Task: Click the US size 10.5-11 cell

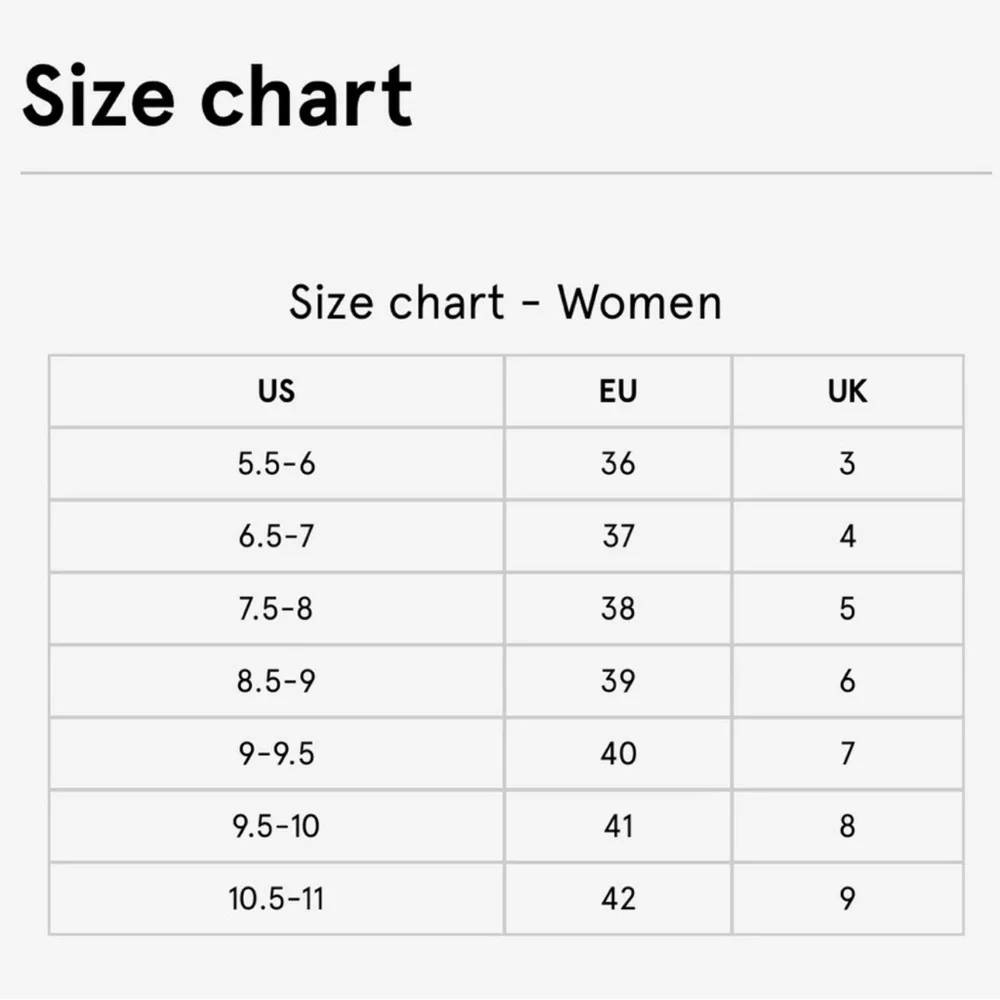Action: click(276, 899)
